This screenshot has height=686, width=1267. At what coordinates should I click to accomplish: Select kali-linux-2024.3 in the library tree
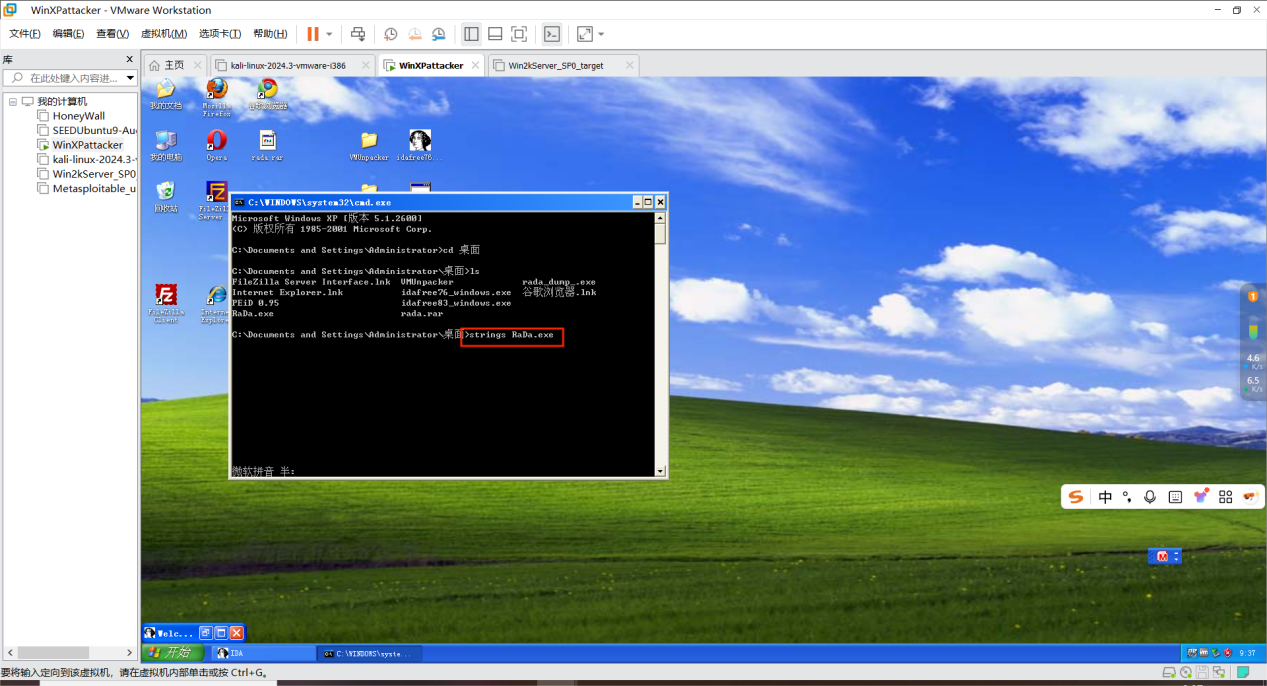[x=86, y=159]
